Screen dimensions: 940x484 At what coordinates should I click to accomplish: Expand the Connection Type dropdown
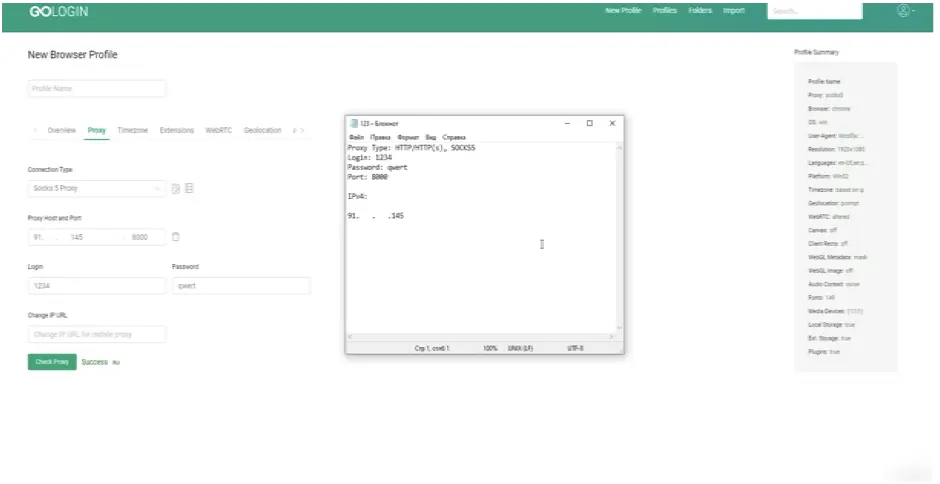96,188
